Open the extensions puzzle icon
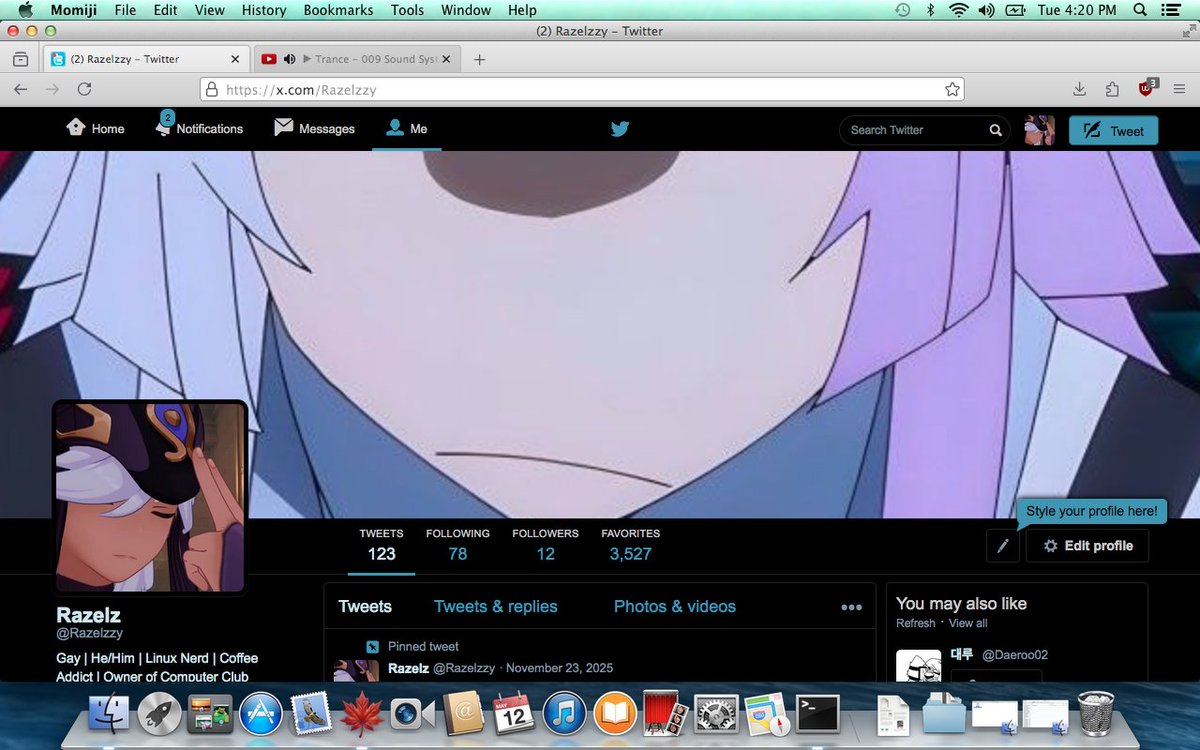 [1112, 89]
